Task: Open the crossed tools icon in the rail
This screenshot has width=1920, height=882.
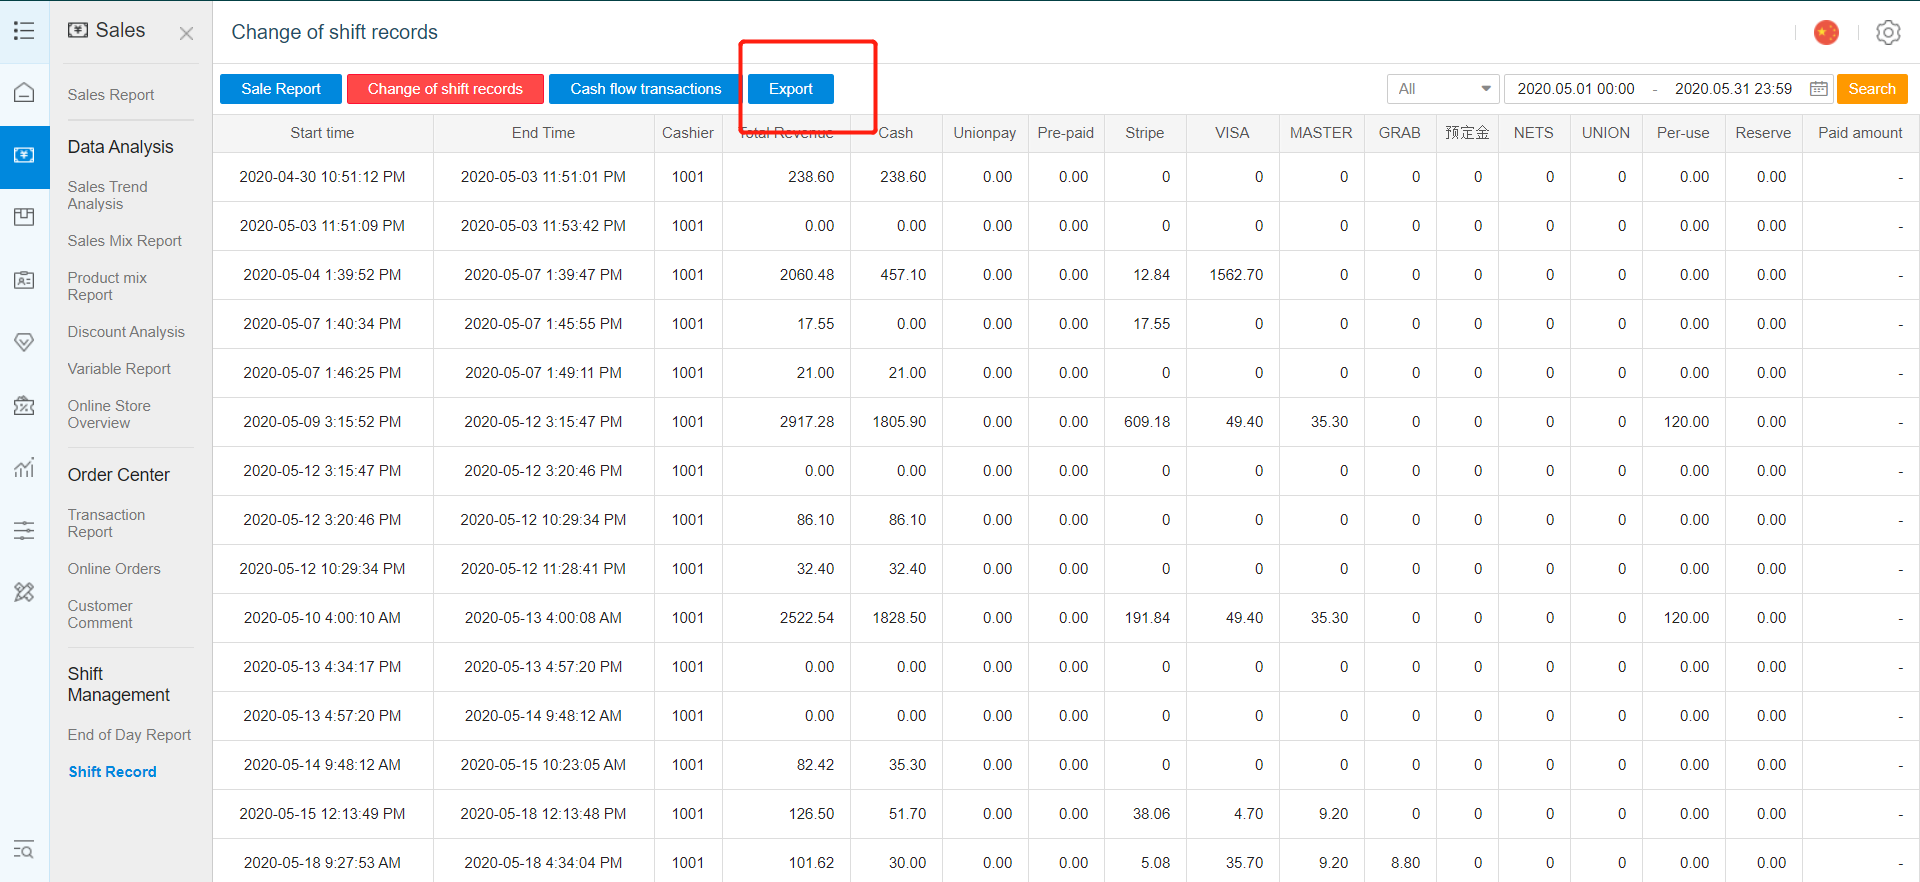Action: point(24,592)
